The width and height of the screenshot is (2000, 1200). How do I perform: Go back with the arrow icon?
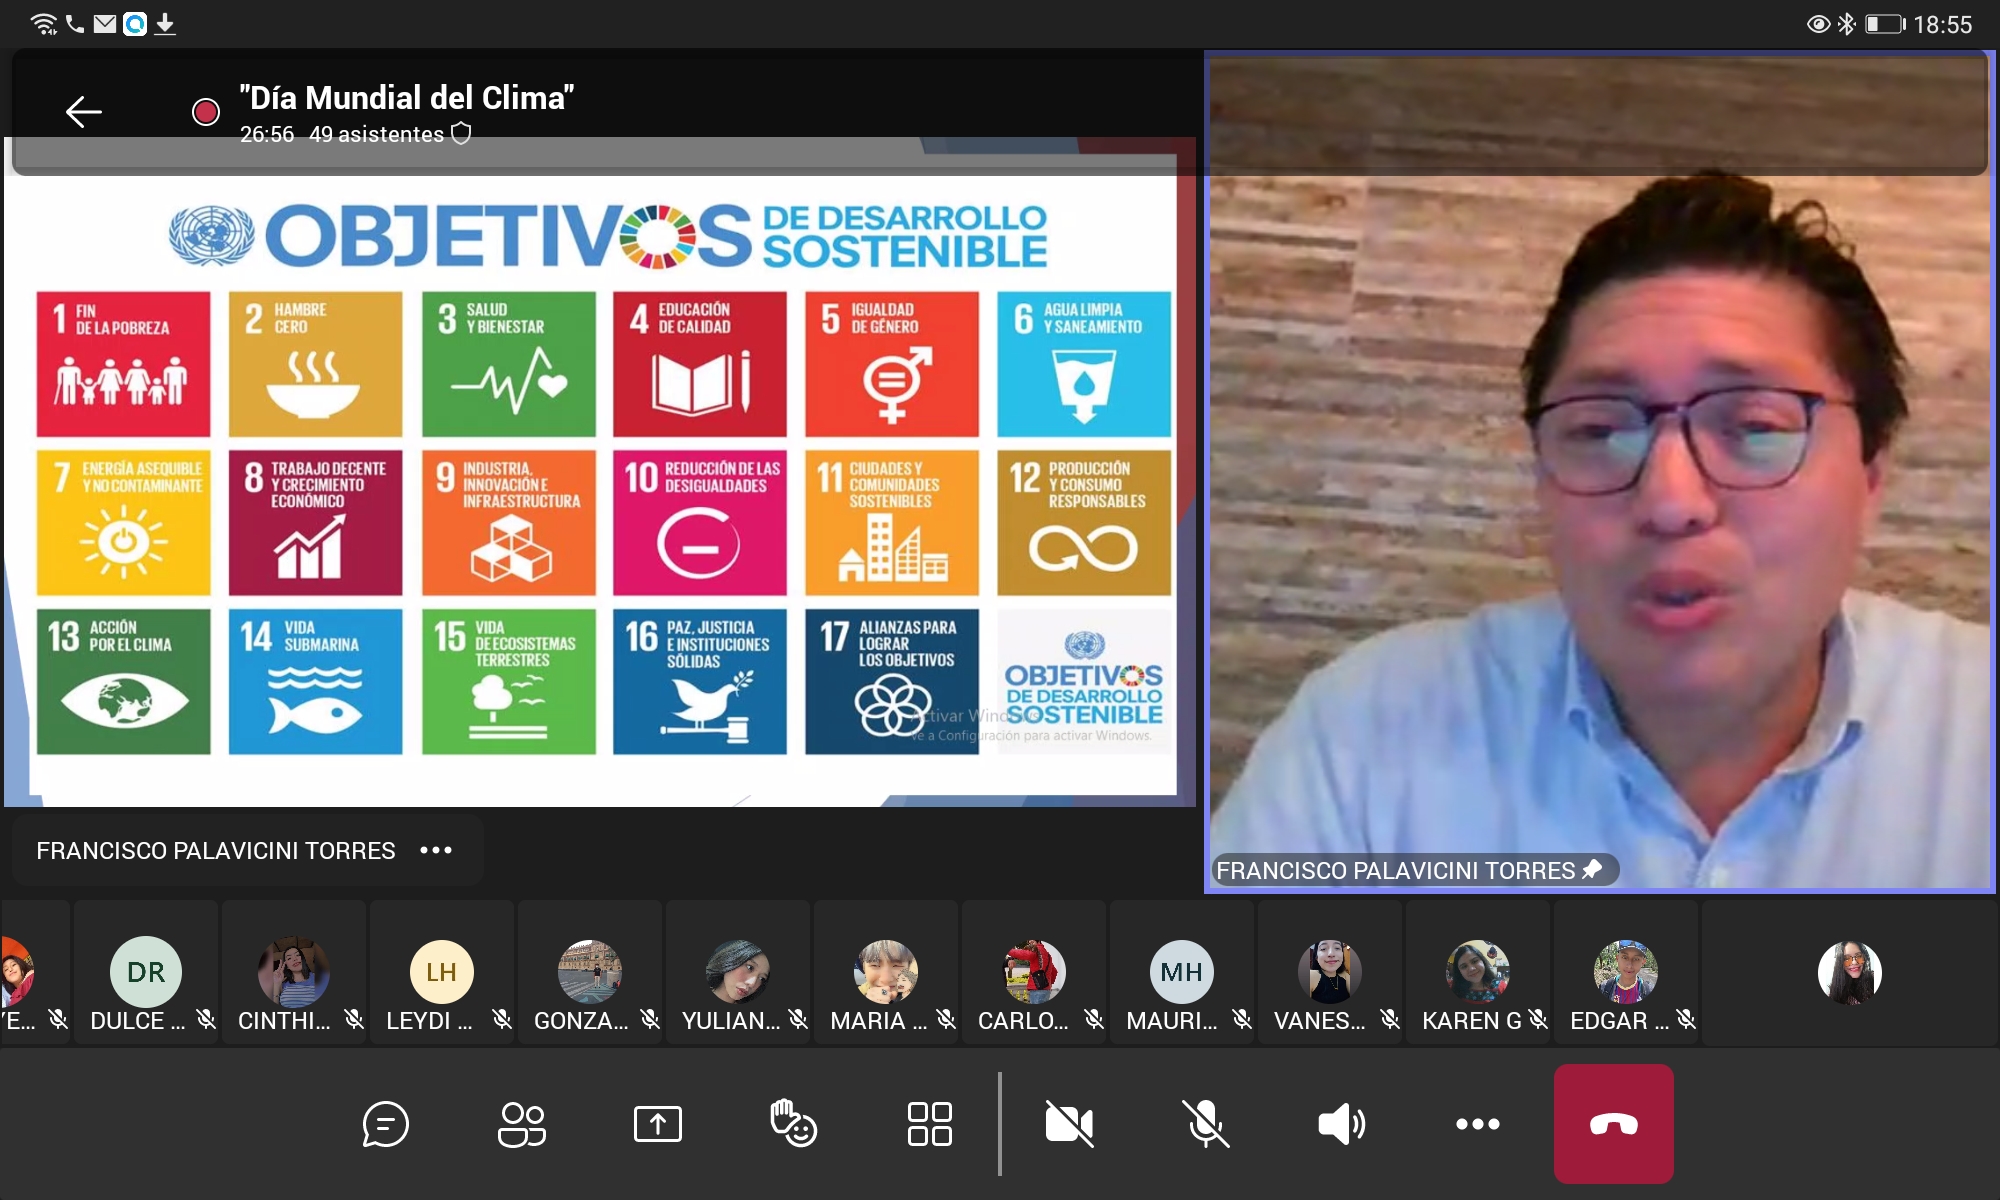point(84,111)
